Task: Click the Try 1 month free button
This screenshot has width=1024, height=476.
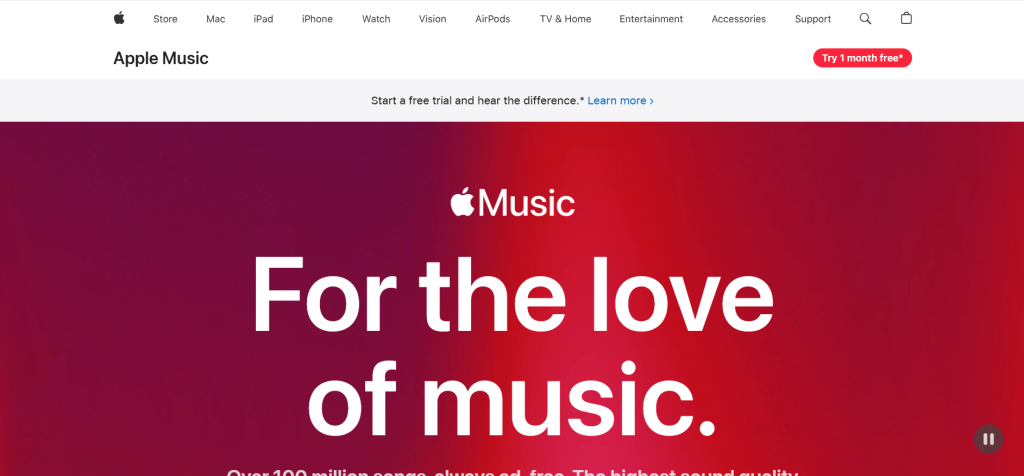Action: click(862, 58)
